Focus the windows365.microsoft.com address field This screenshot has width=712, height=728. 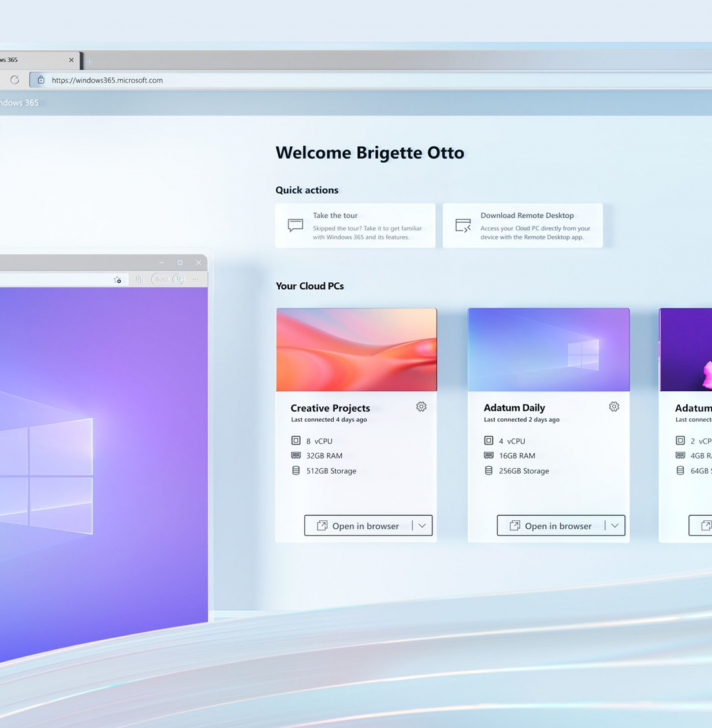[x=370, y=80]
